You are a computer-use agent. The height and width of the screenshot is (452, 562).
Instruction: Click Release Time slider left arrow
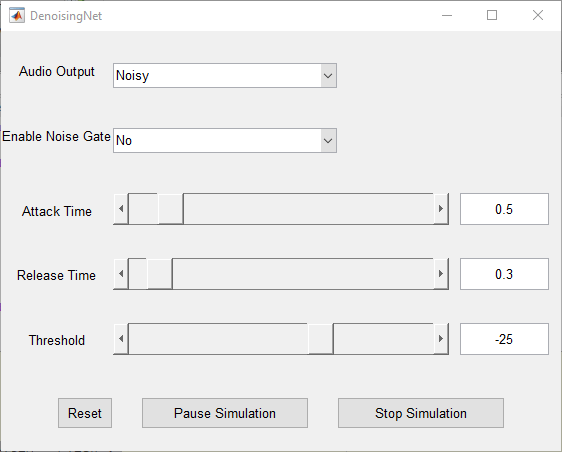121,274
